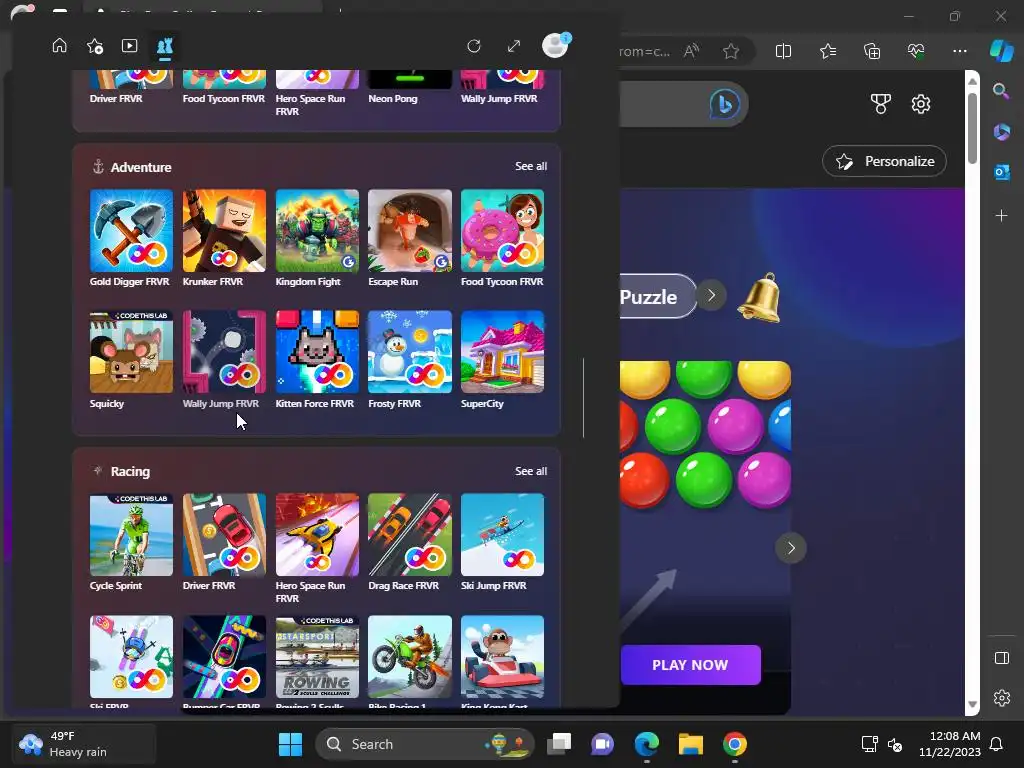
Task: Select the chess pieces games tab
Action: (x=165, y=46)
